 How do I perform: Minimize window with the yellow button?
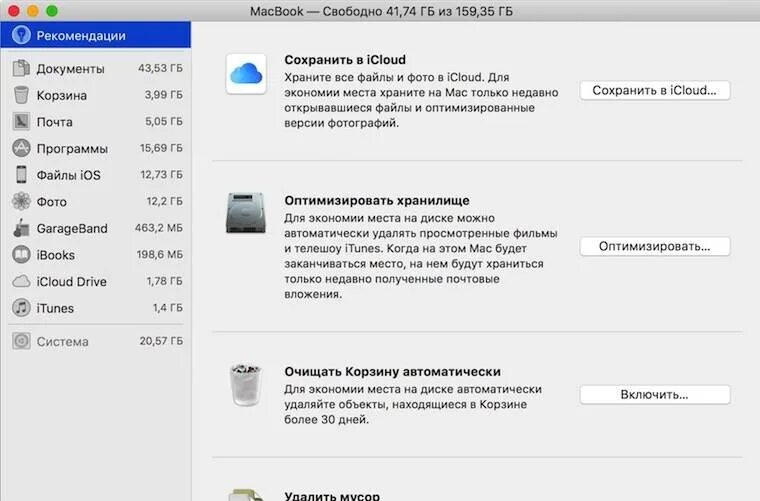[x=32, y=11]
